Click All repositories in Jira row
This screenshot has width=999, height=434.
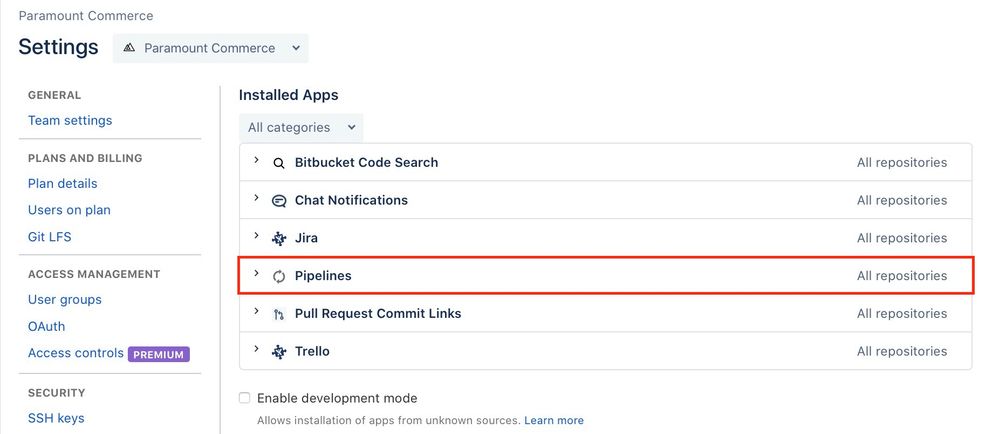pyautogui.click(x=902, y=238)
